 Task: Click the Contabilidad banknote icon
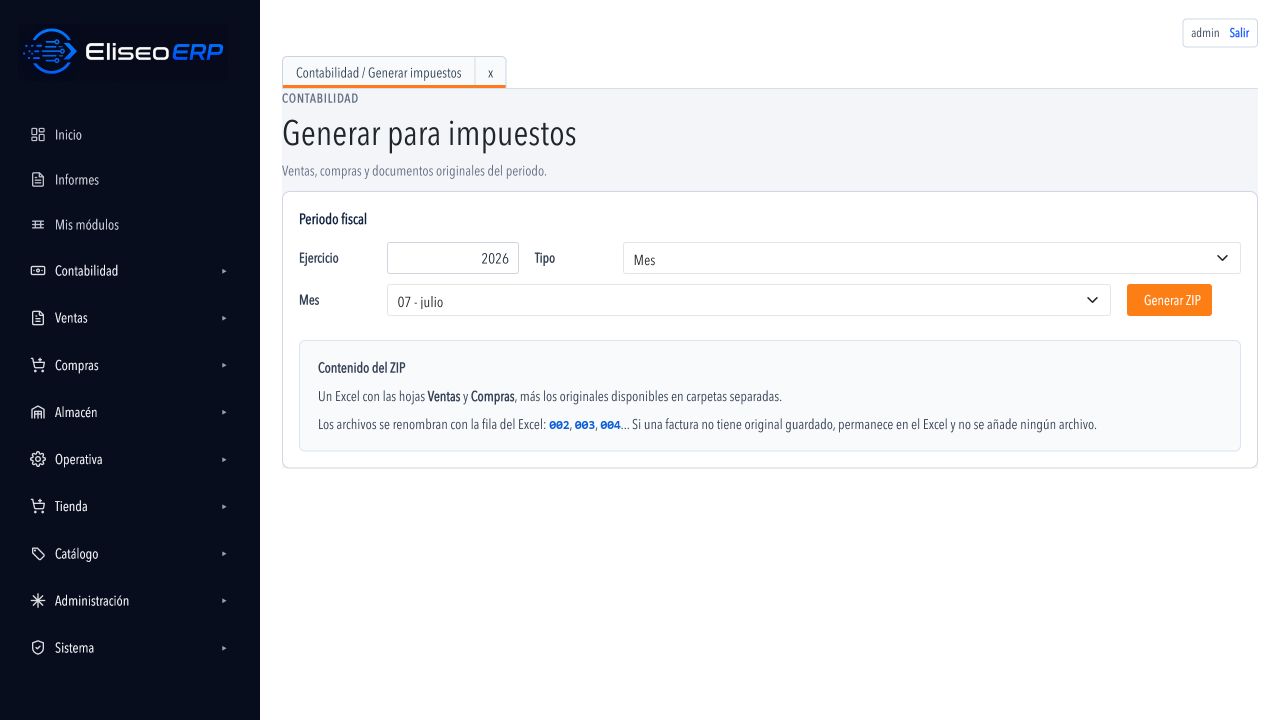(x=38, y=271)
